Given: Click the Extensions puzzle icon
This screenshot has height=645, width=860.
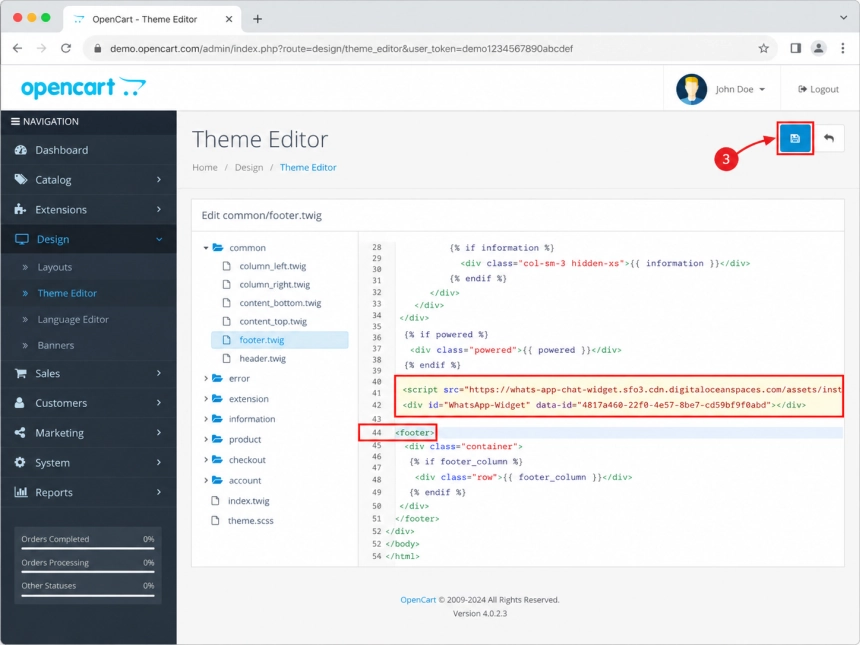Looking at the screenshot, I should [20, 209].
